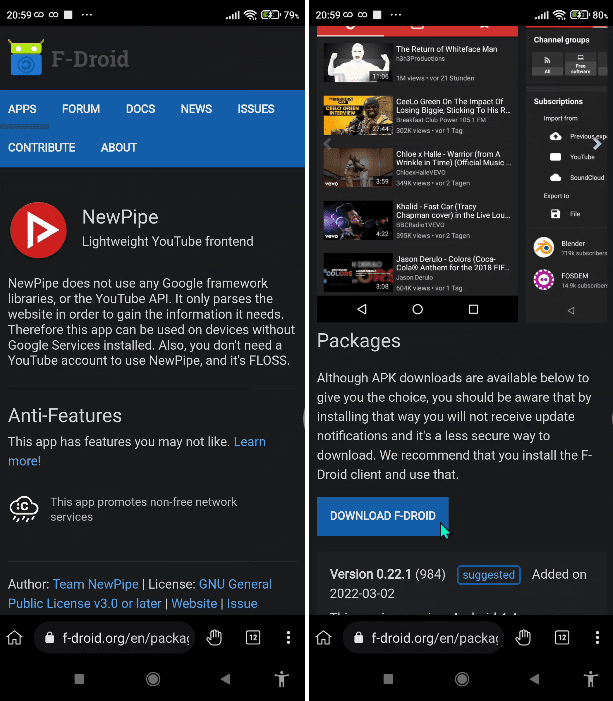The height and width of the screenshot is (701, 613).
Task: Tap accessibility figure icon on left phone
Action: point(281,679)
